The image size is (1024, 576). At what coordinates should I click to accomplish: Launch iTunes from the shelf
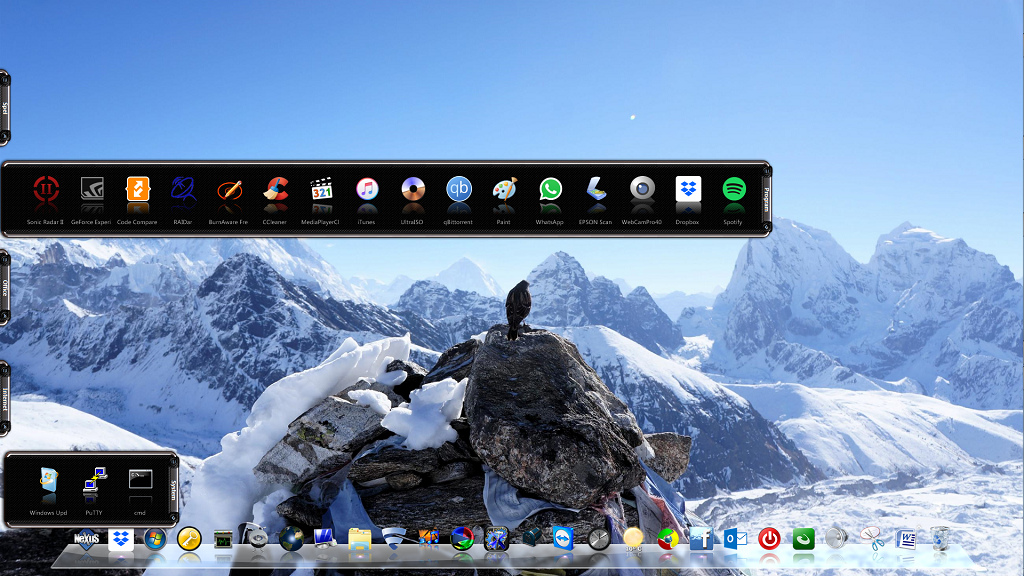click(367, 189)
